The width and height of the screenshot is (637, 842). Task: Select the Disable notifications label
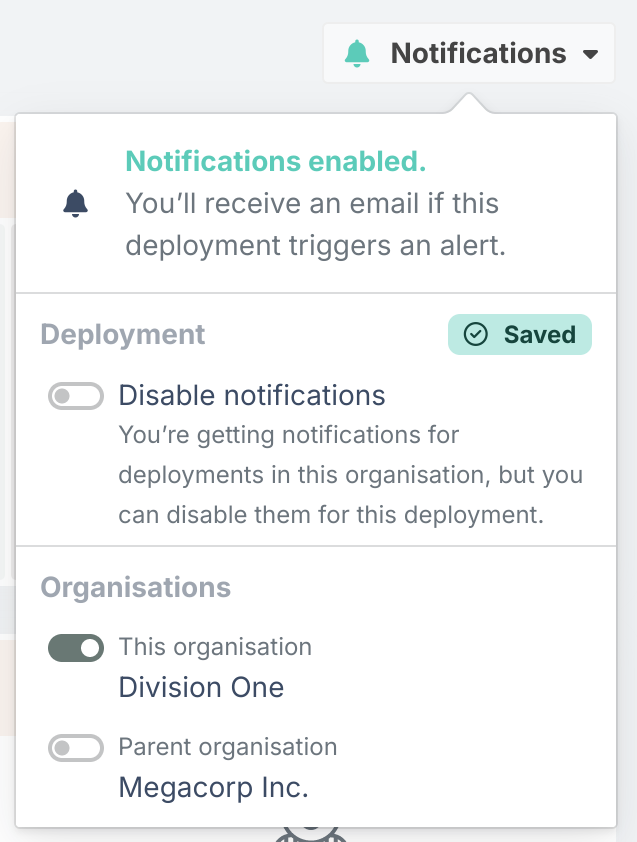coord(252,396)
